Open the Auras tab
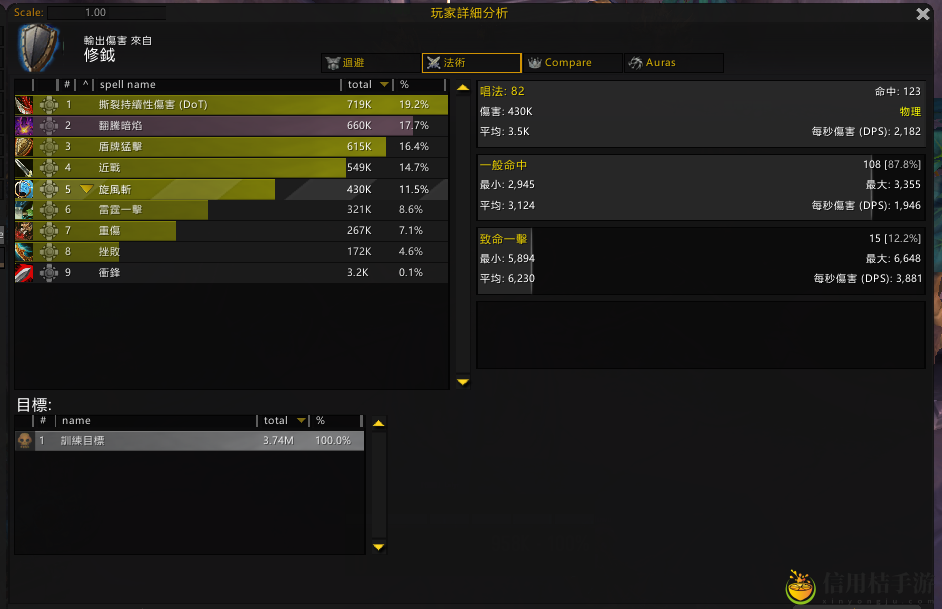This screenshot has height=609, width=942. [673, 62]
